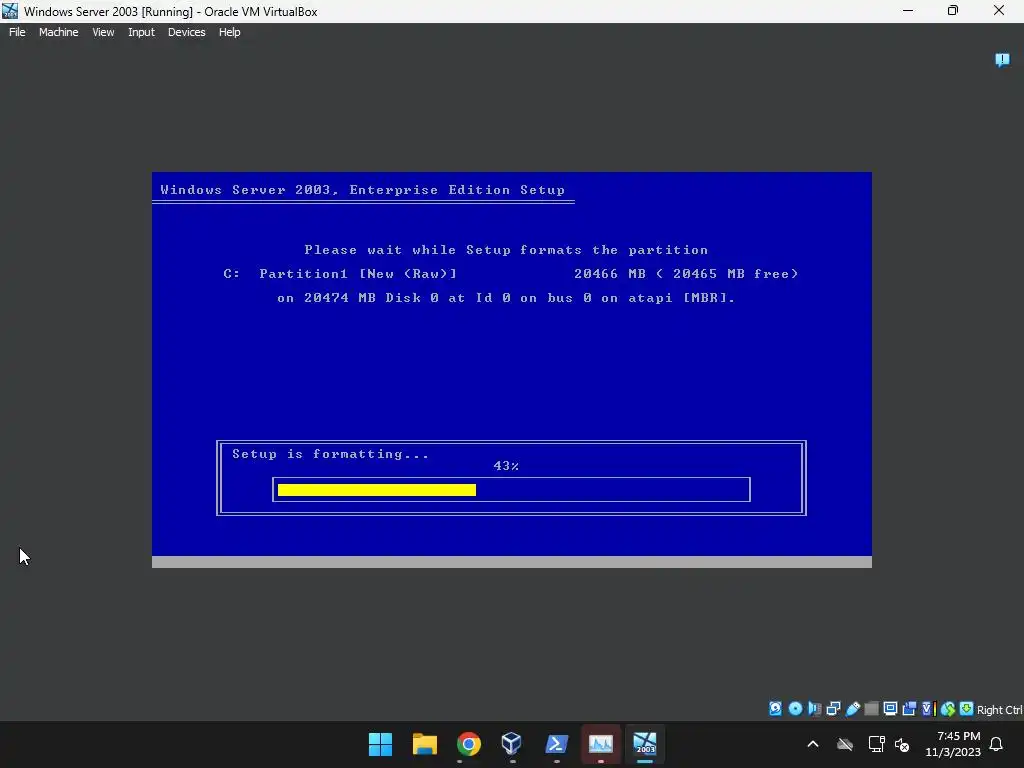Switch to VirtualBox Manager on the taskbar
Viewport: 1024px width, 768px height.
coord(512,744)
